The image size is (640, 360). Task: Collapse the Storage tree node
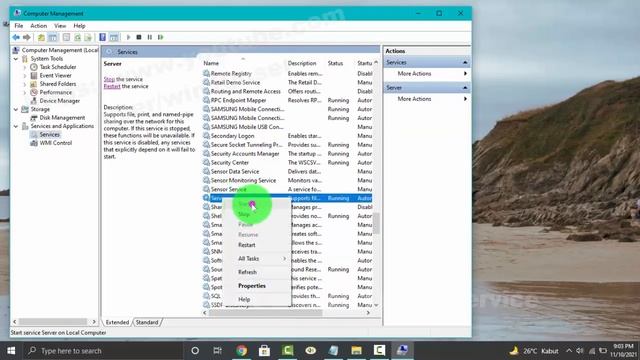[16, 109]
